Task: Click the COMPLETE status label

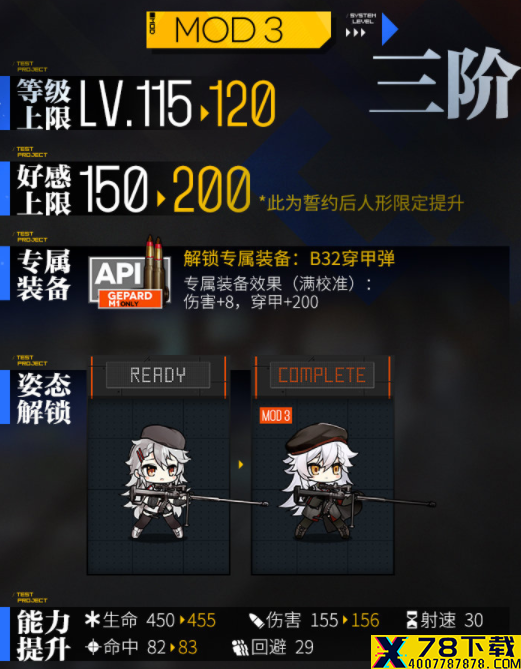Action: 322,375
